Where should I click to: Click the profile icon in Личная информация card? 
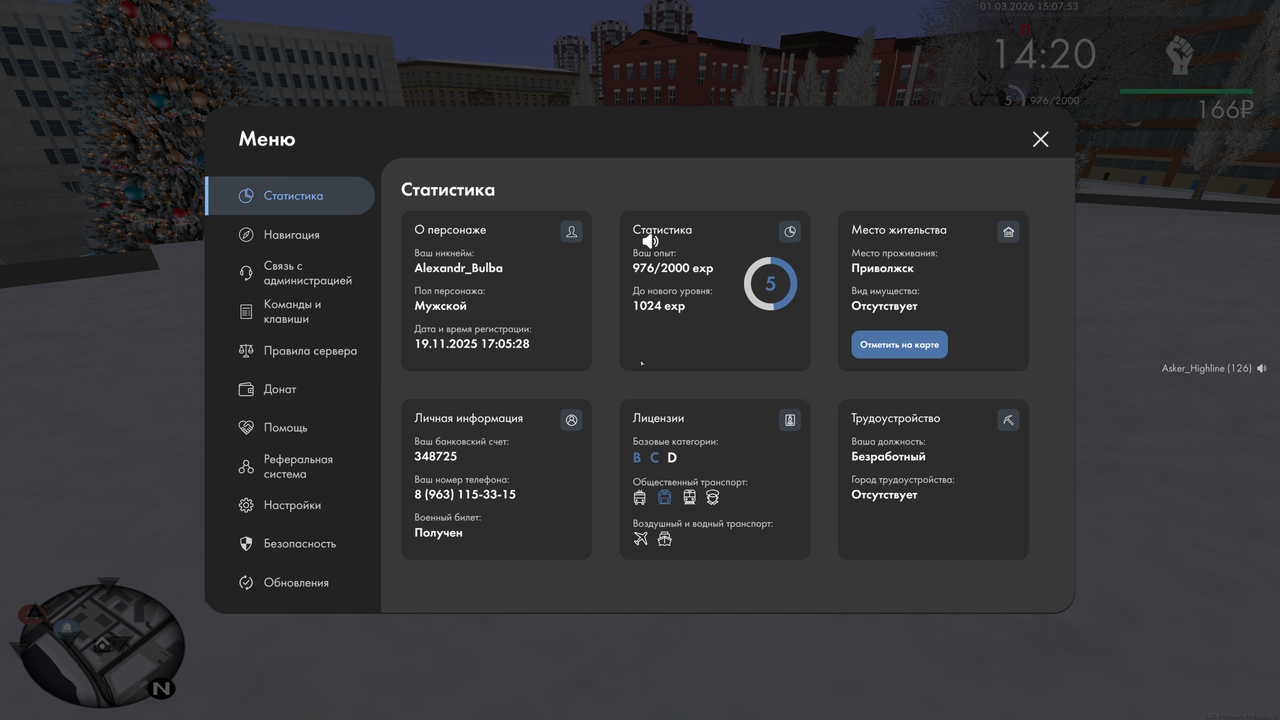click(x=571, y=420)
